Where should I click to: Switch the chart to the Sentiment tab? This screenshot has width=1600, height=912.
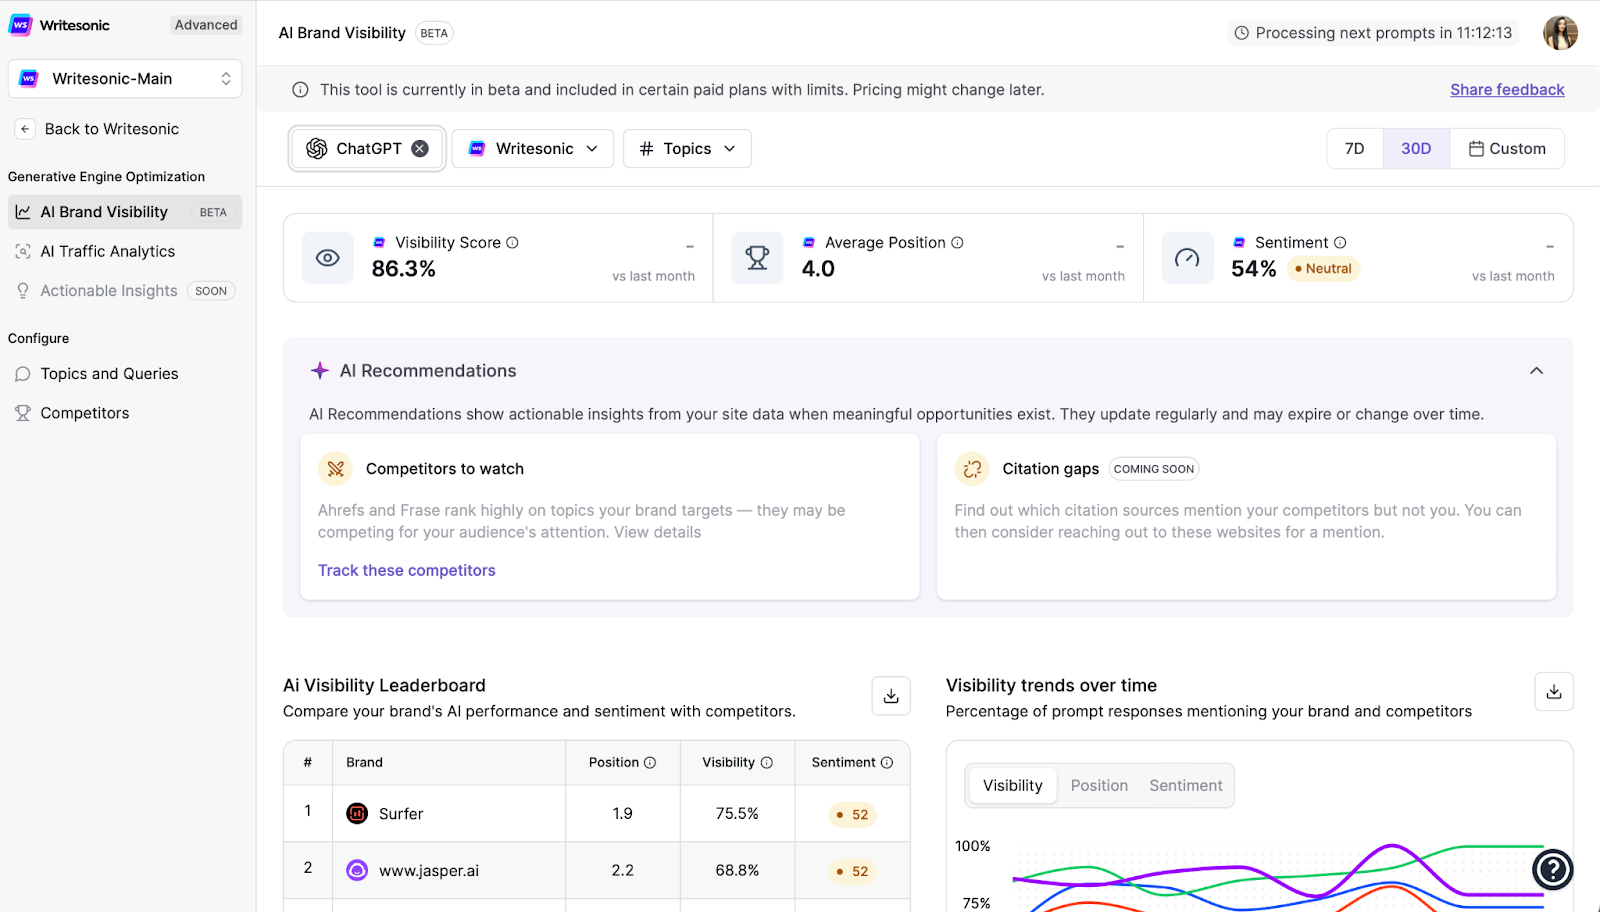[1186, 786]
